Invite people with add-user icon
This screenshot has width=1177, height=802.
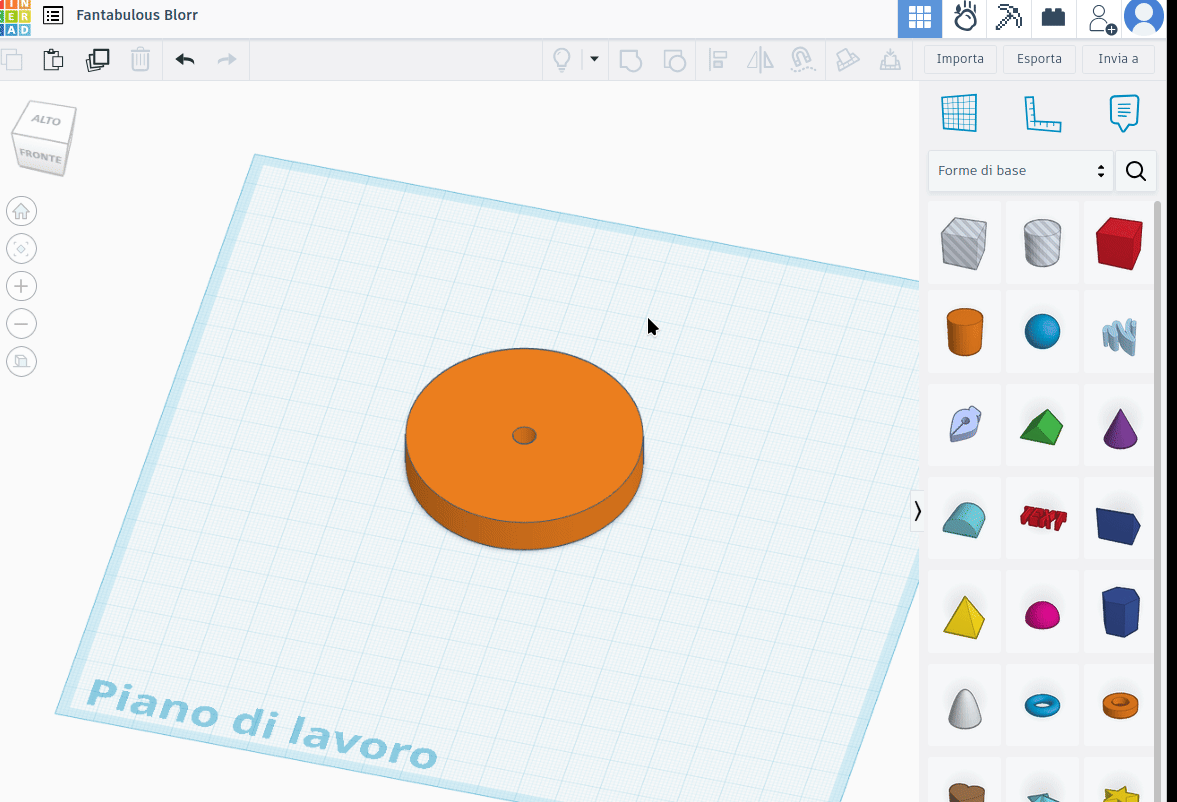1101,18
